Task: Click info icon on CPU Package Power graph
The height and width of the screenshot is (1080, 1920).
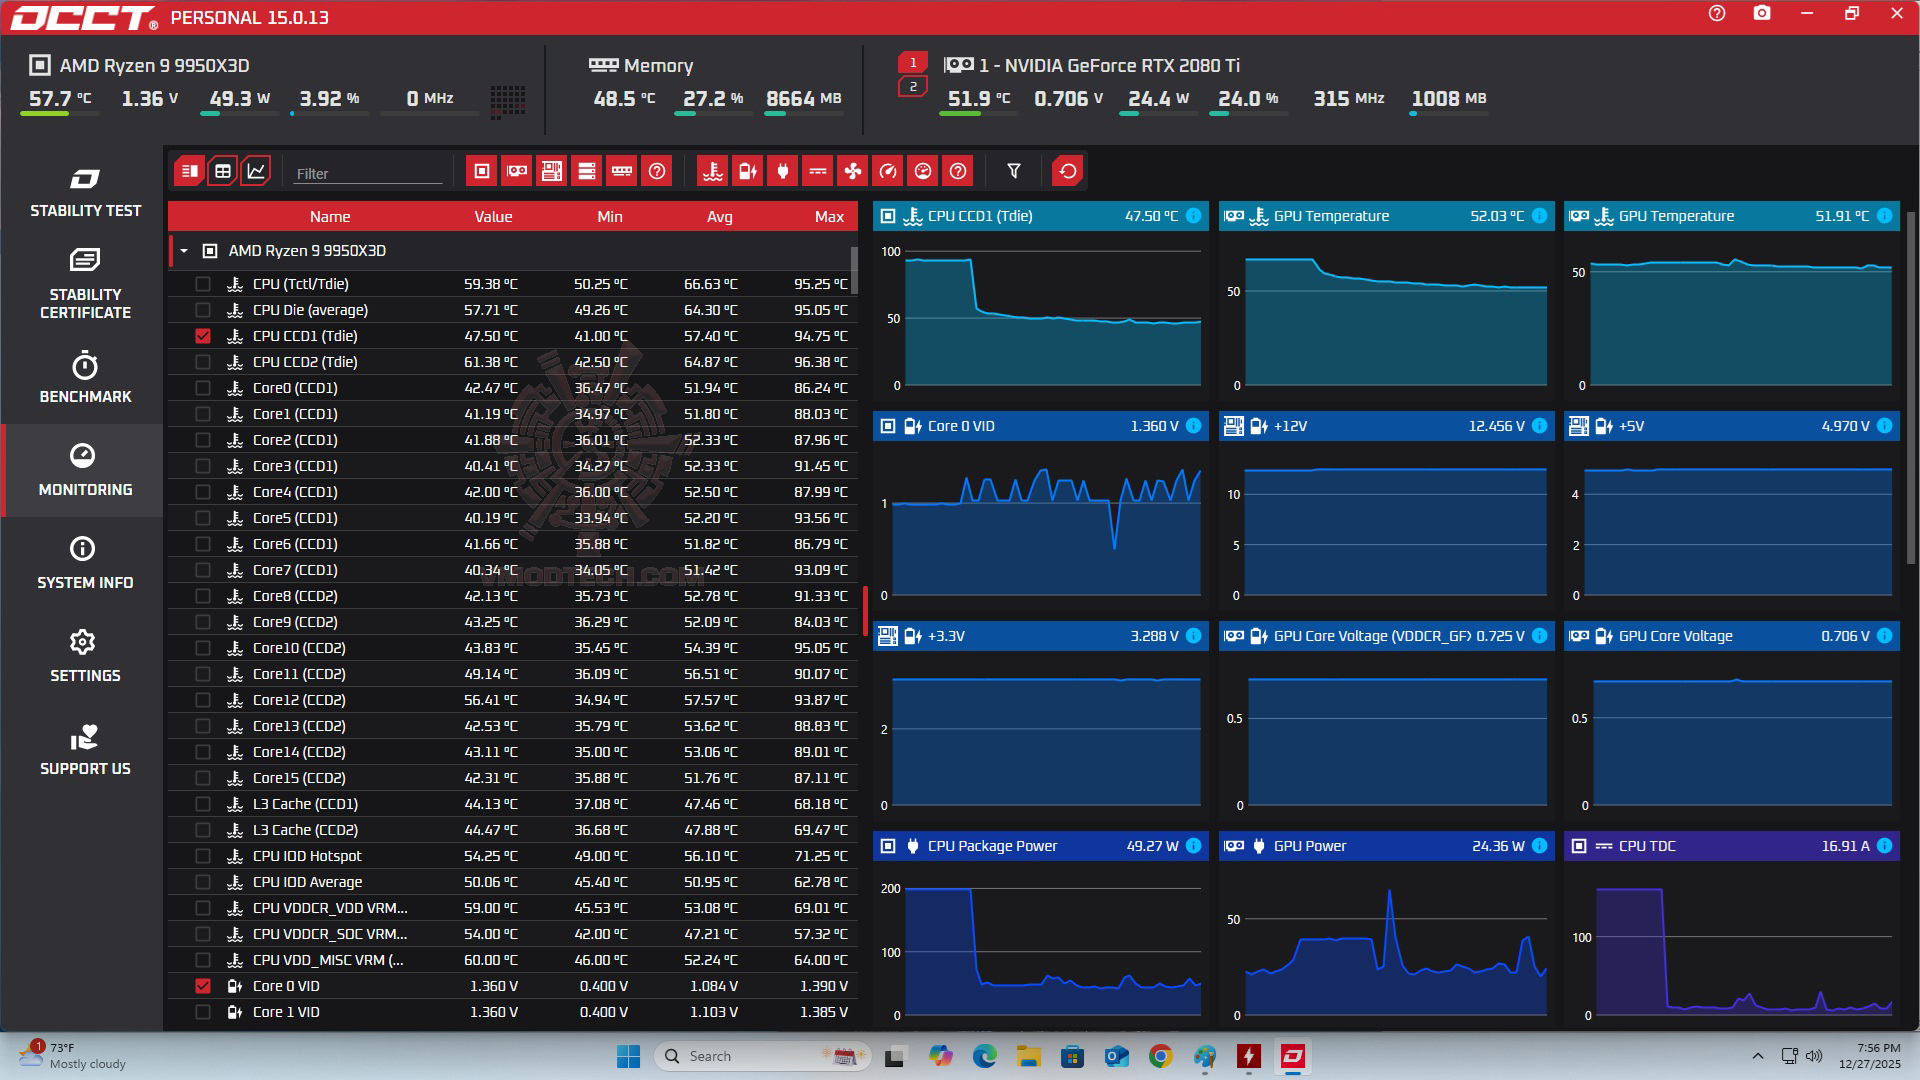Action: coord(1193,846)
